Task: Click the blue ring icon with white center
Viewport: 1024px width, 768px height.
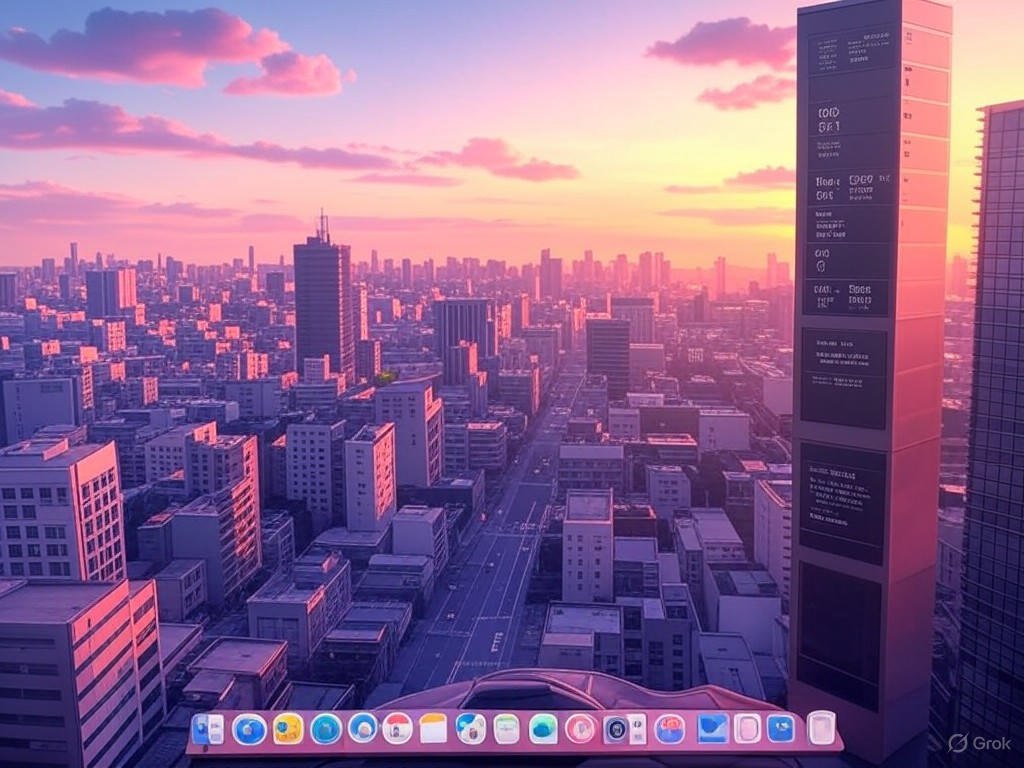Action: pyautogui.click(x=362, y=728)
